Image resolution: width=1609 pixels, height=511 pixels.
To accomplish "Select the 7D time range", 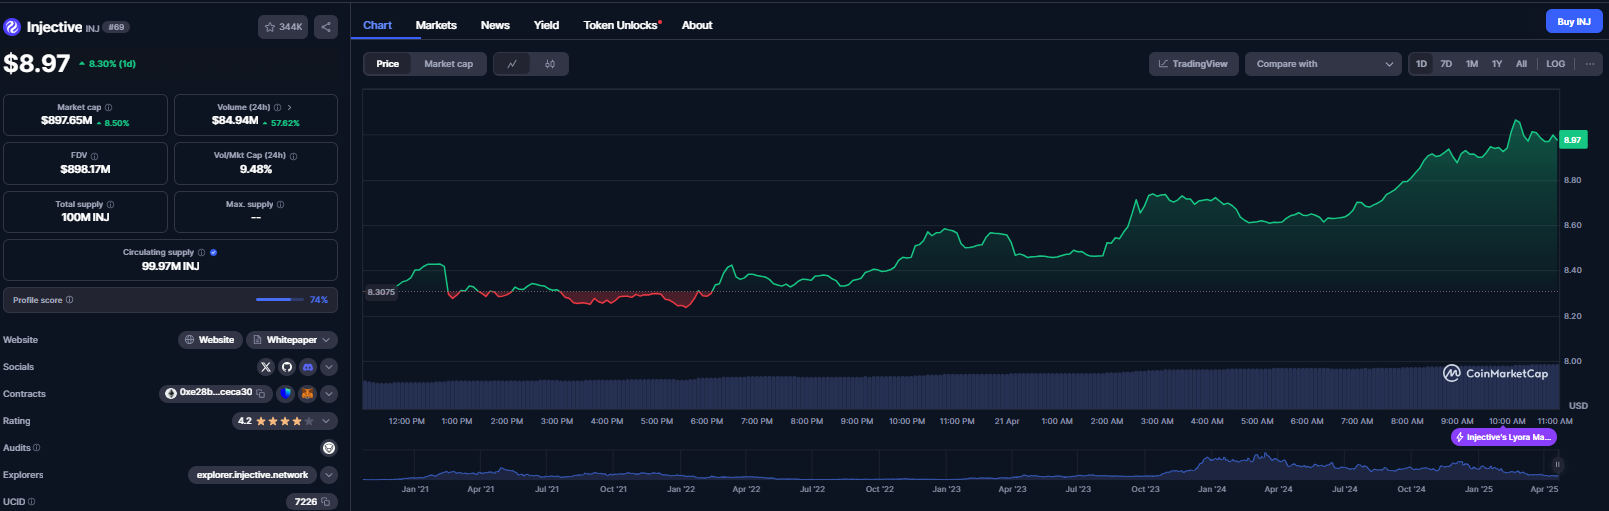I will pyautogui.click(x=1446, y=64).
